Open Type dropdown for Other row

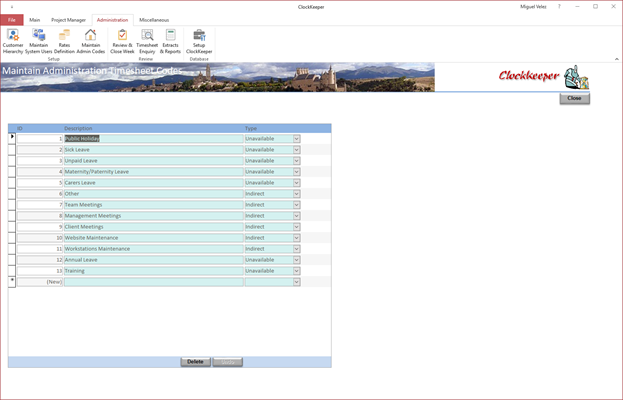point(296,194)
